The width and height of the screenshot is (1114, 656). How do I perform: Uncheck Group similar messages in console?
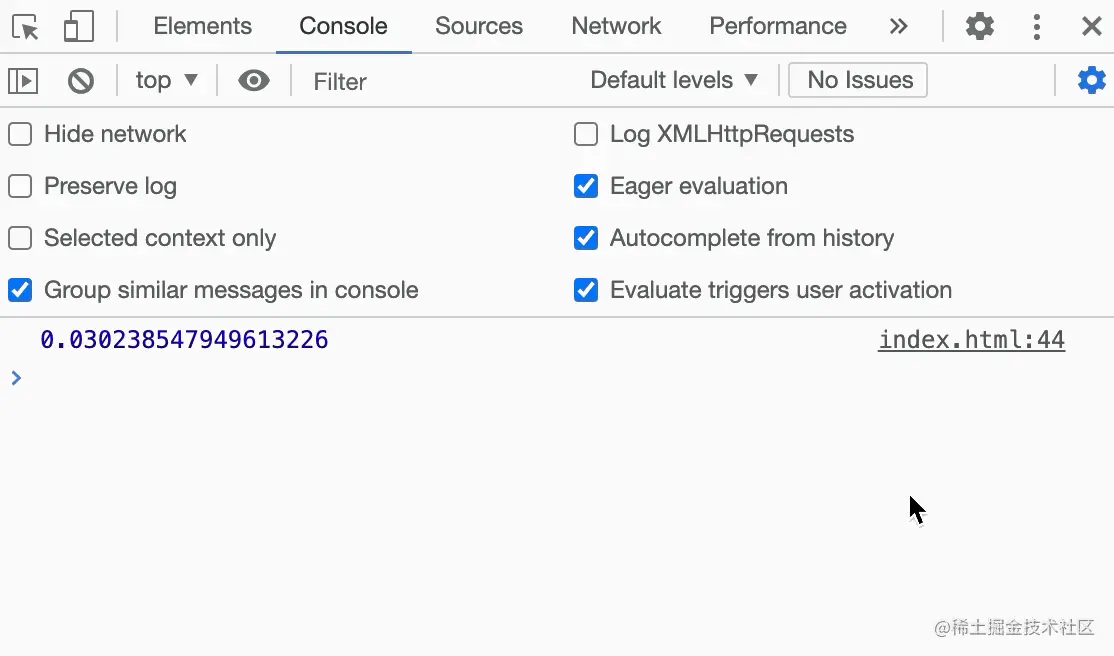(20, 290)
